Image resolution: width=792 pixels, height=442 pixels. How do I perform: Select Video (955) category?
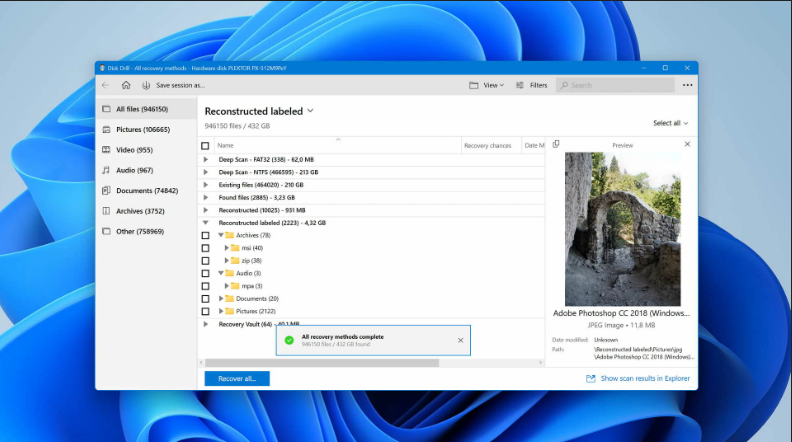[x=146, y=150]
